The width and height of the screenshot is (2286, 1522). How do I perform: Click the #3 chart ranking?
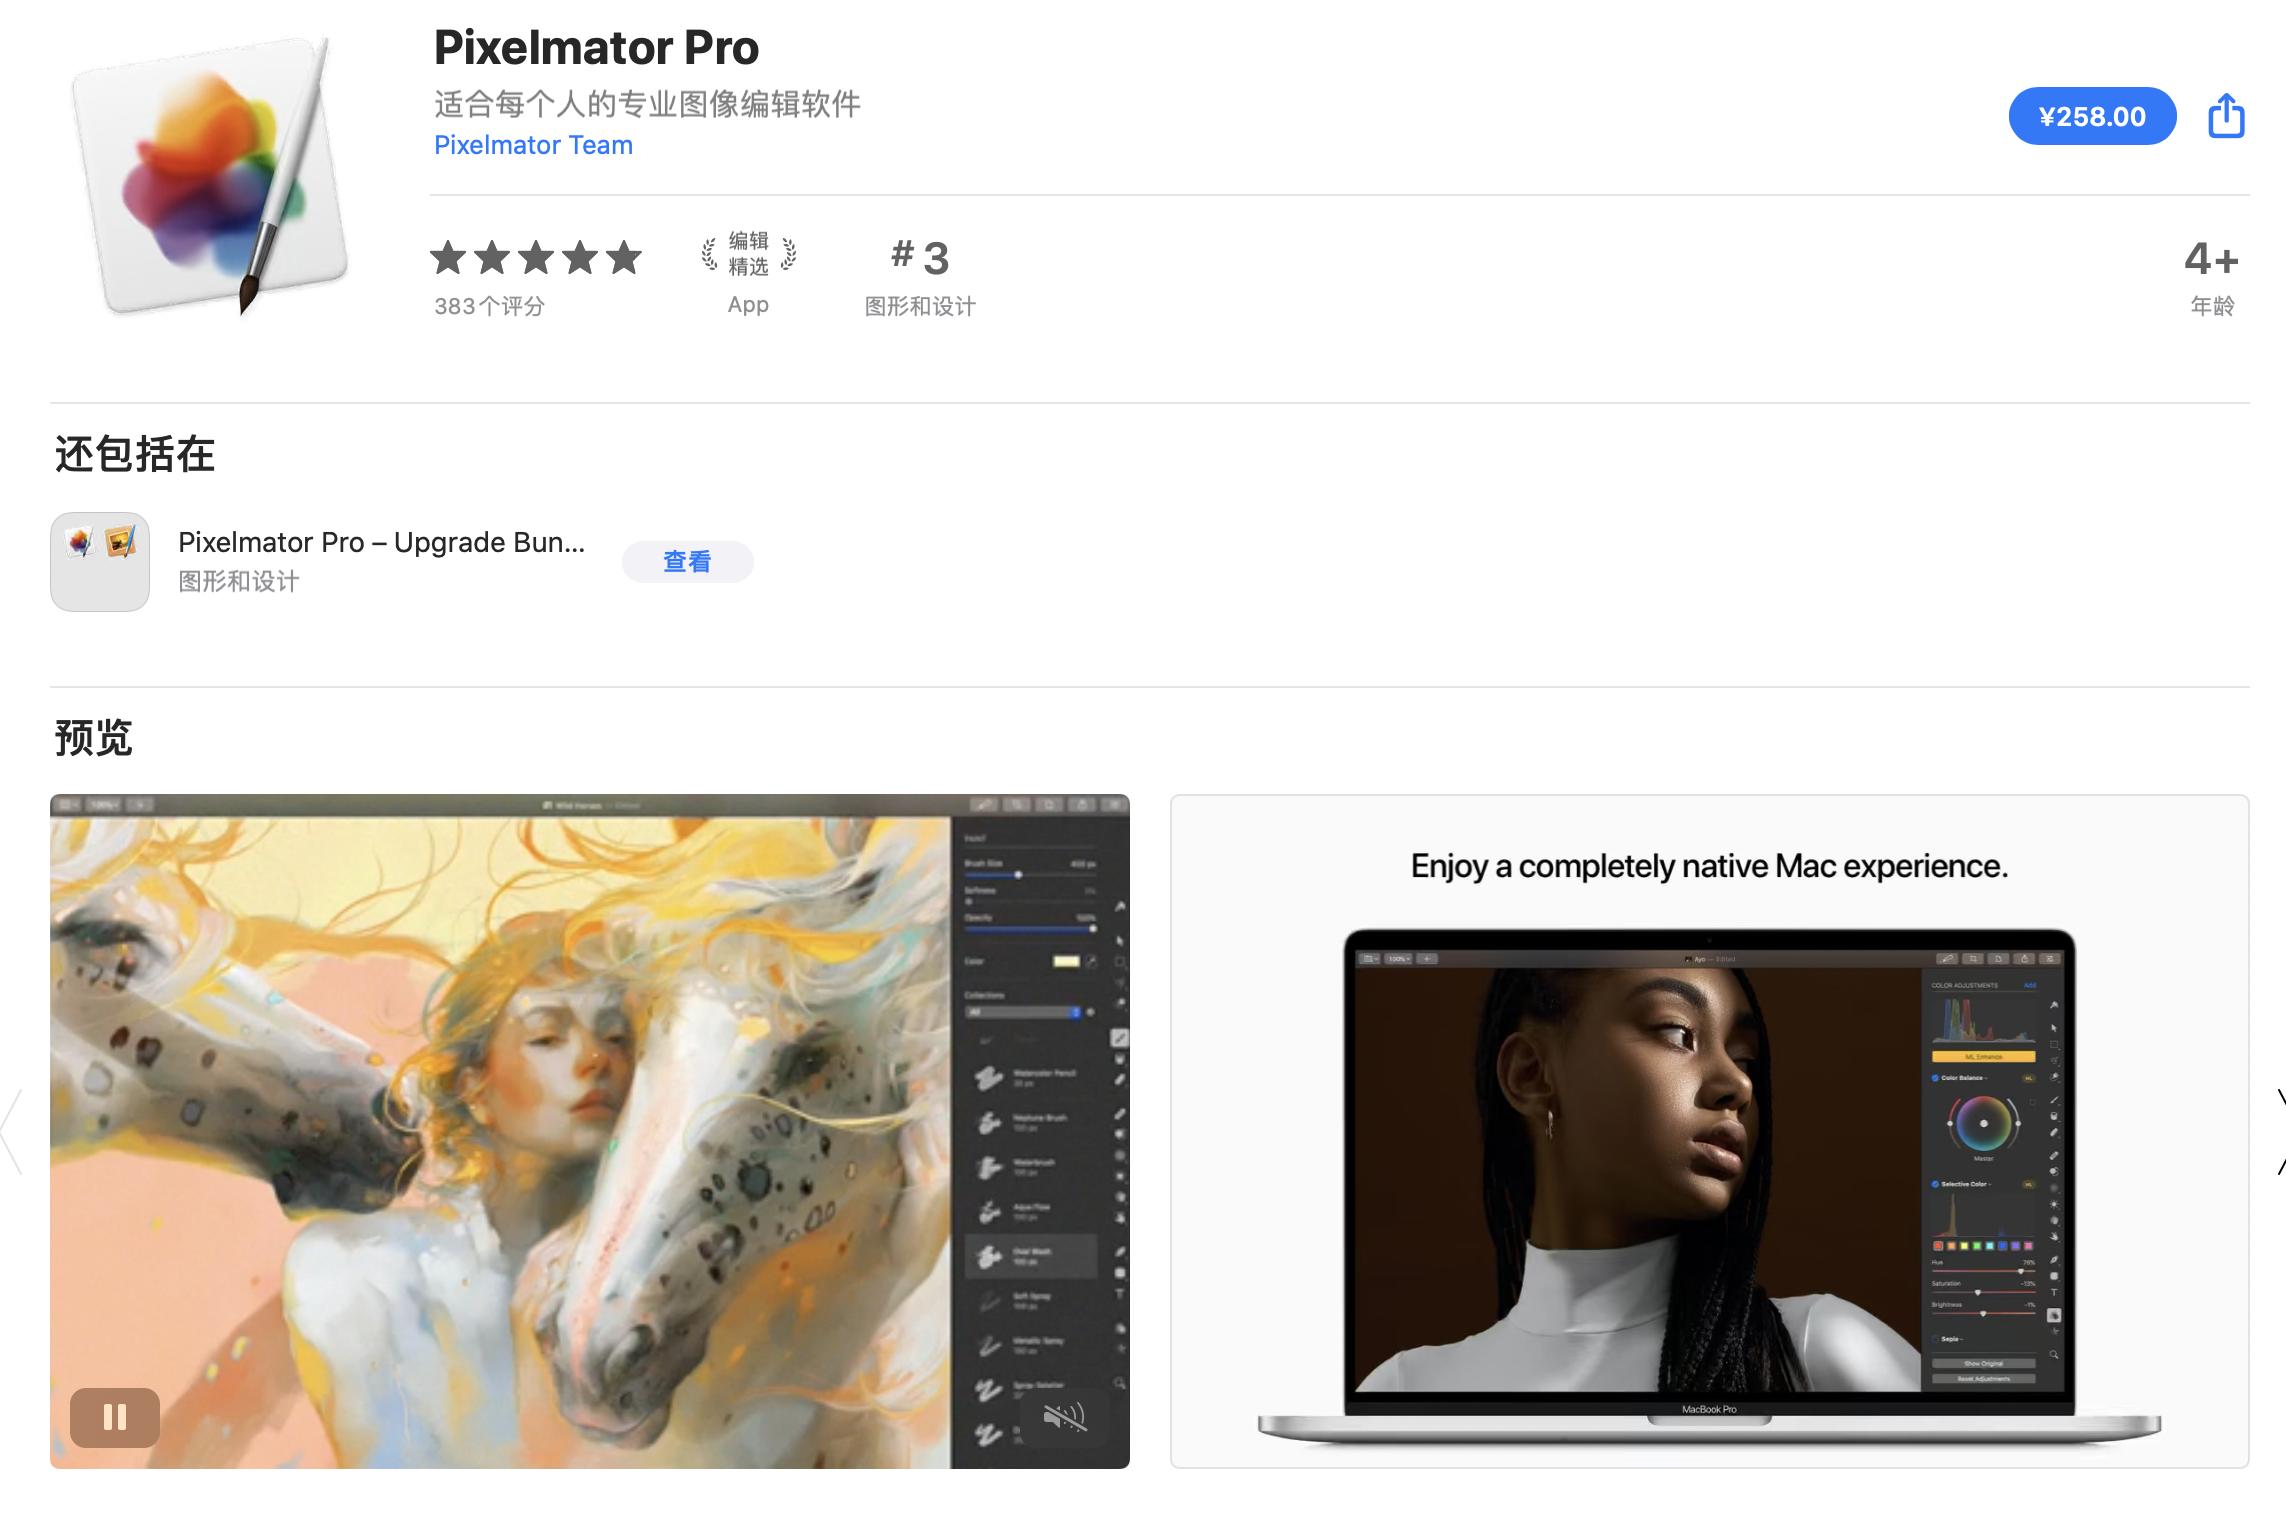pos(920,258)
